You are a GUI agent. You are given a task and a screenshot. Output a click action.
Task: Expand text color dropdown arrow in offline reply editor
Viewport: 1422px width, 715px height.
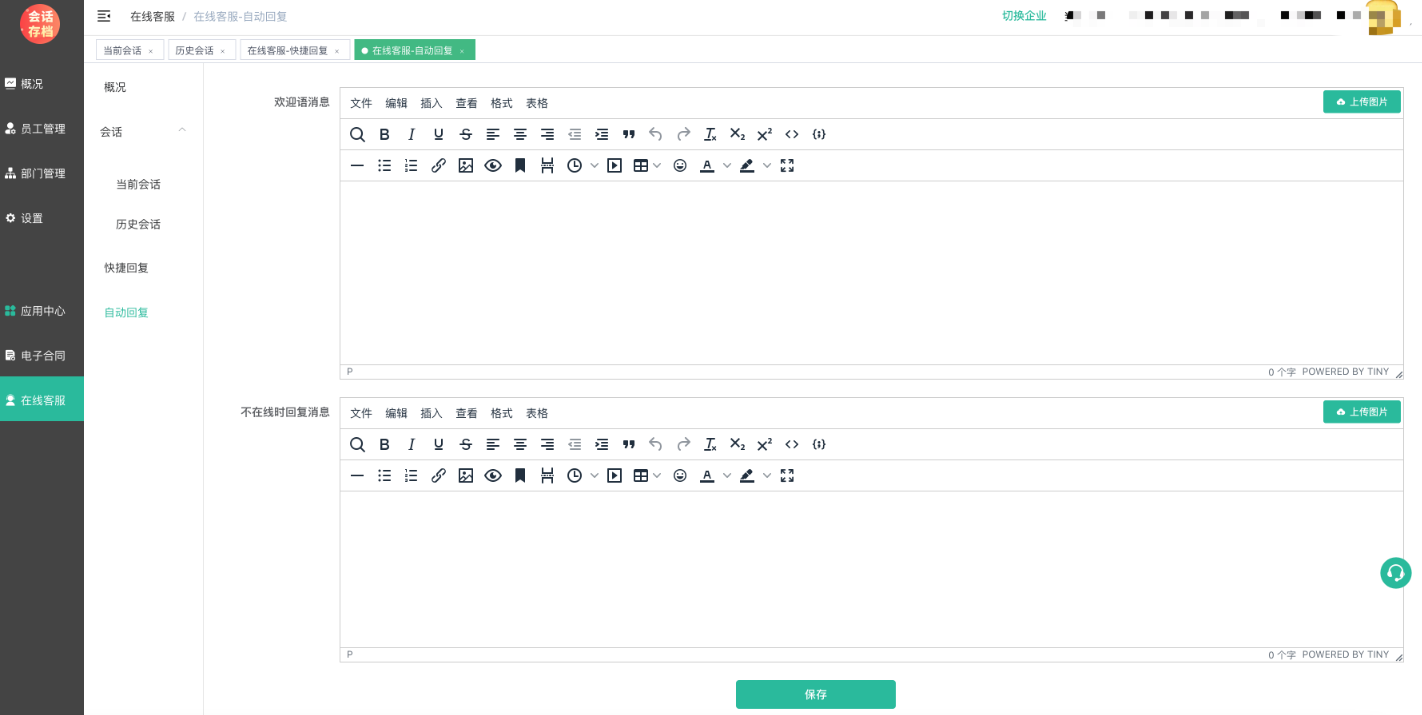pyautogui.click(x=727, y=476)
